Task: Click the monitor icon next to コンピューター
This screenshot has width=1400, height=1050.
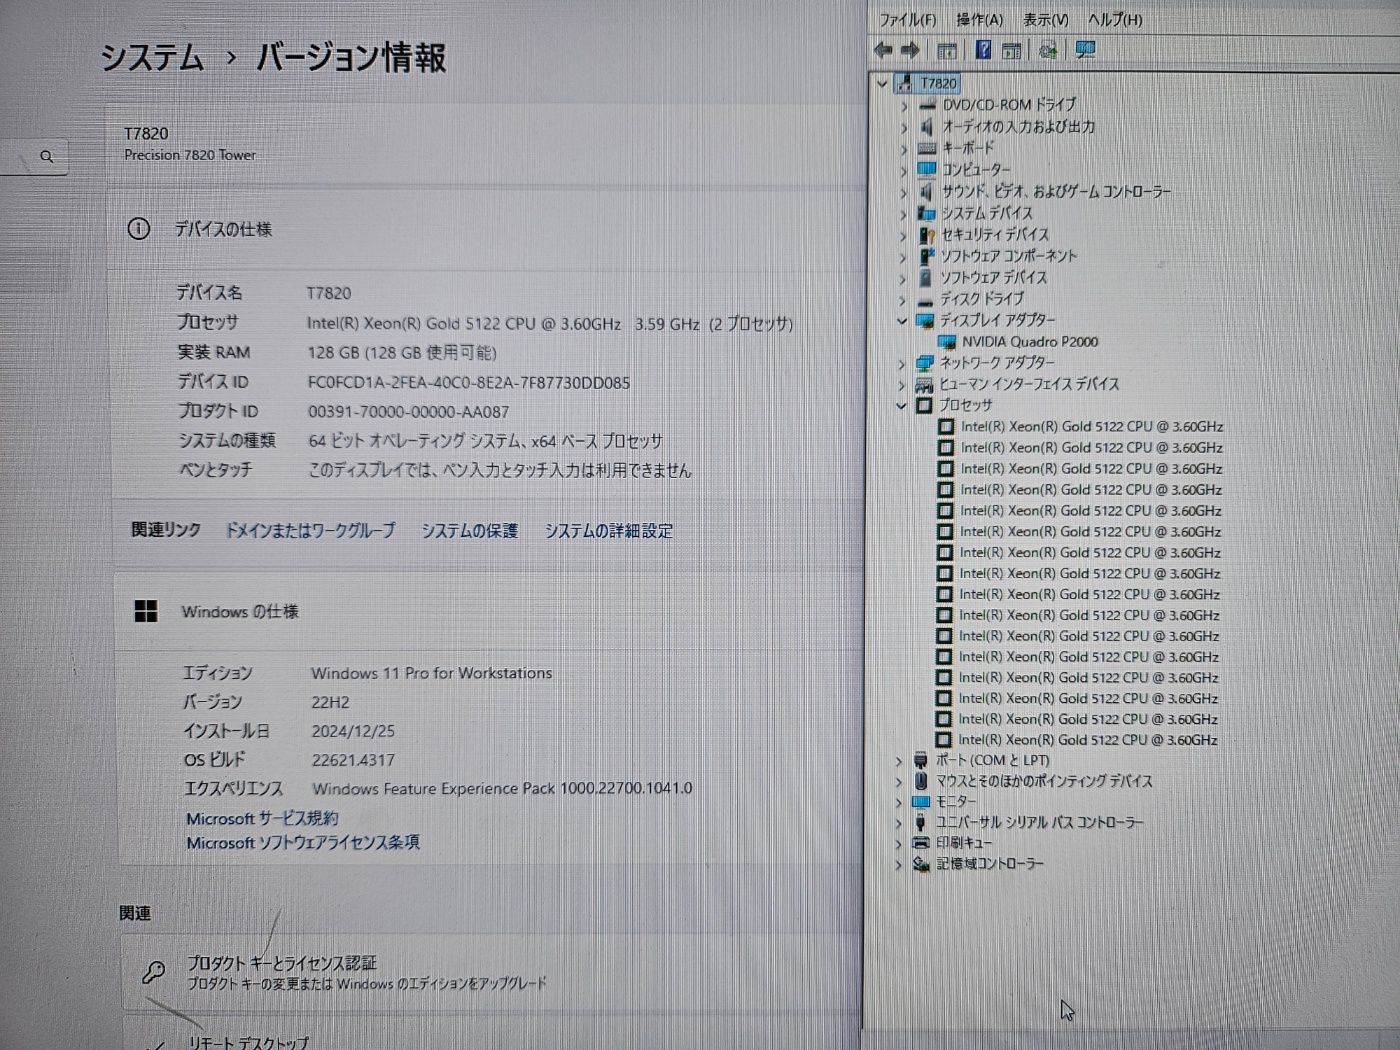Action: [x=927, y=169]
